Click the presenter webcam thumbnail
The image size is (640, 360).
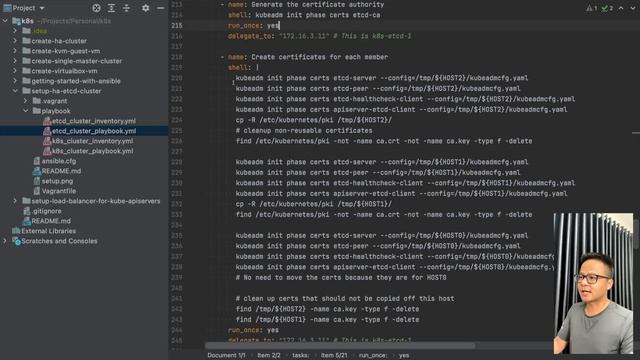pos(593,283)
